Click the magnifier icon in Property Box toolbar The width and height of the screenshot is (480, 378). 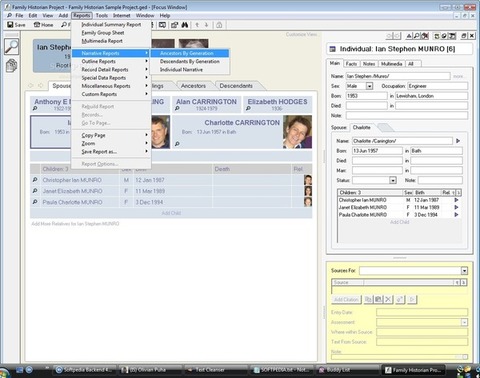click(x=417, y=36)
